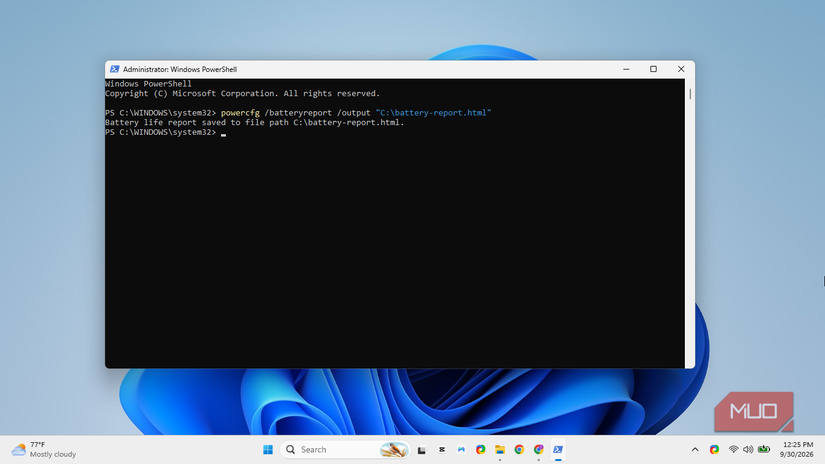Viewport: 825px width, 464px height.
Task: Check the battery status tray icon
Action: (764, 449)
